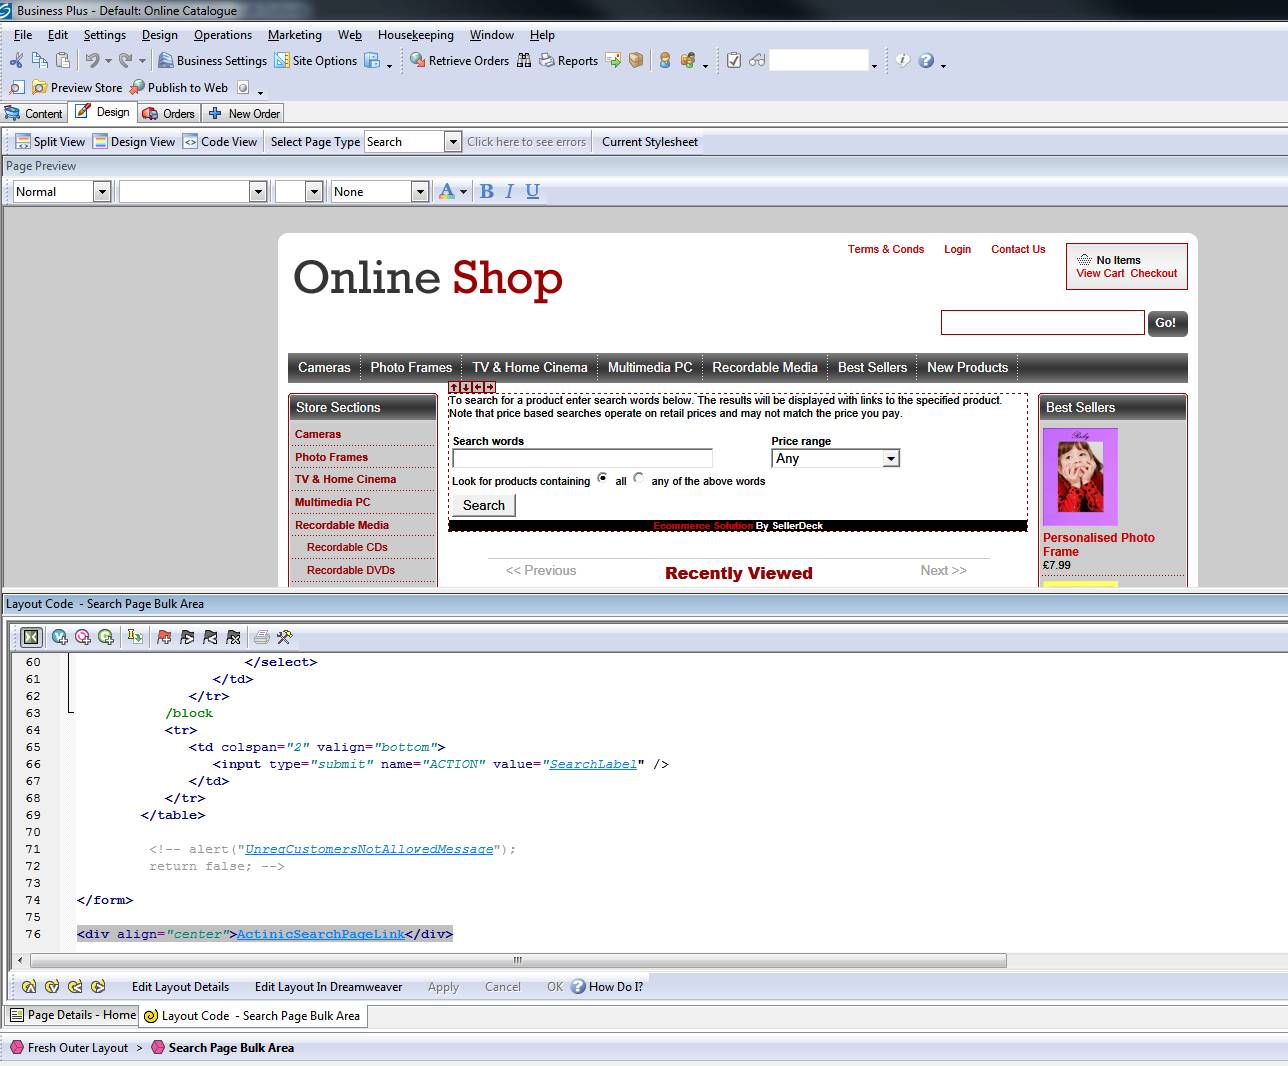Click the Retrieve Orders toolbar icon
The width and height of the screenshot is (1288, 1066).
tap(418, 61)
